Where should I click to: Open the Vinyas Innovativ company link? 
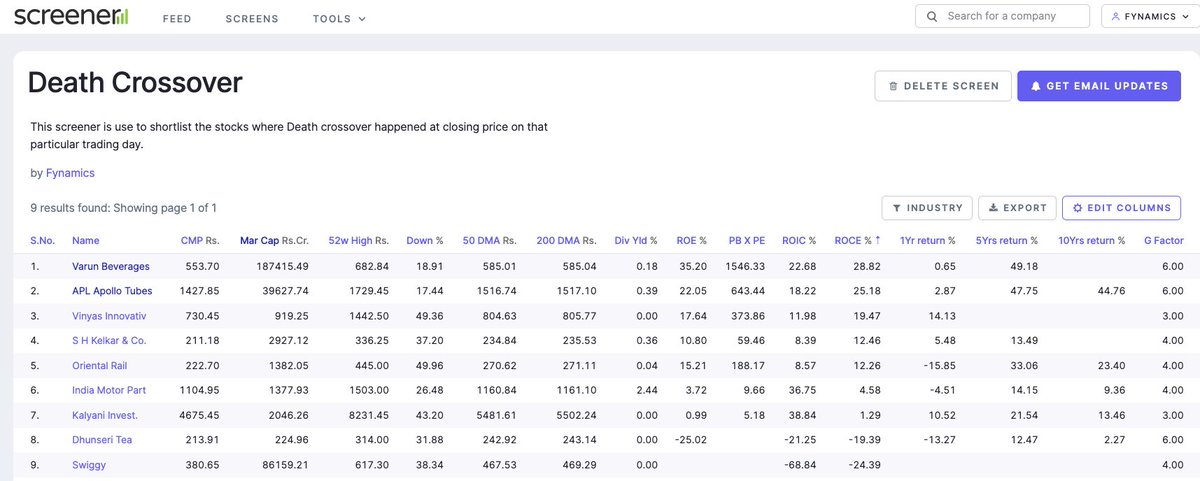coord(109,316)
